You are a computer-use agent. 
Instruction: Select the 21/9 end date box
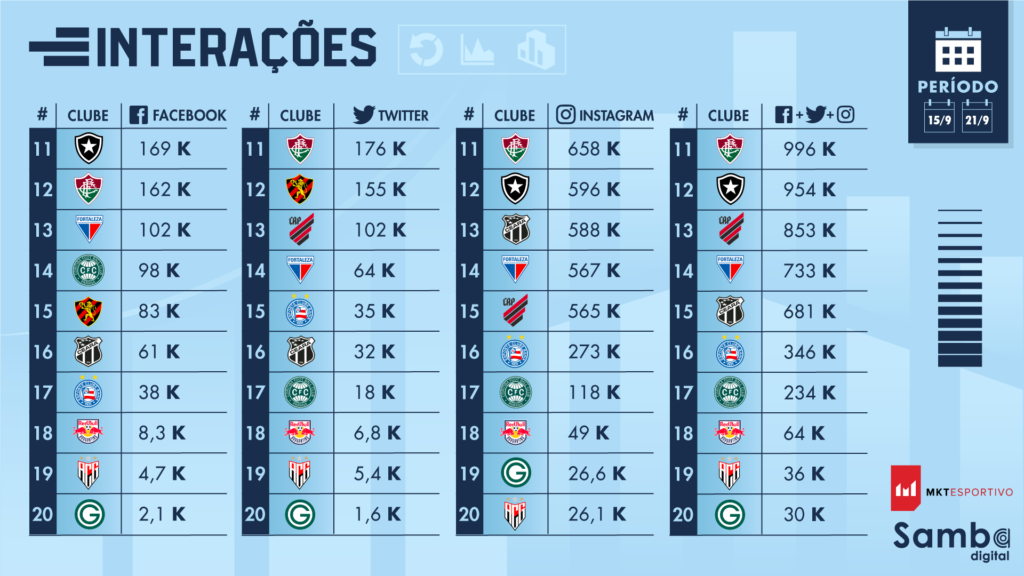coord(976,116)
